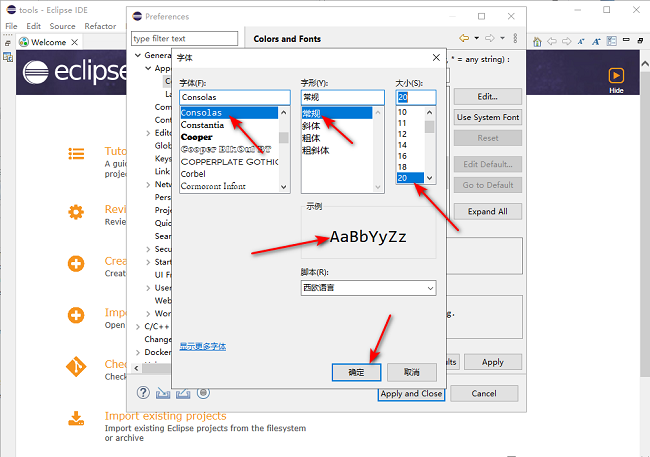Expand the Docker tree node
This screenshot has height=457, width=650.
(138, 352)
